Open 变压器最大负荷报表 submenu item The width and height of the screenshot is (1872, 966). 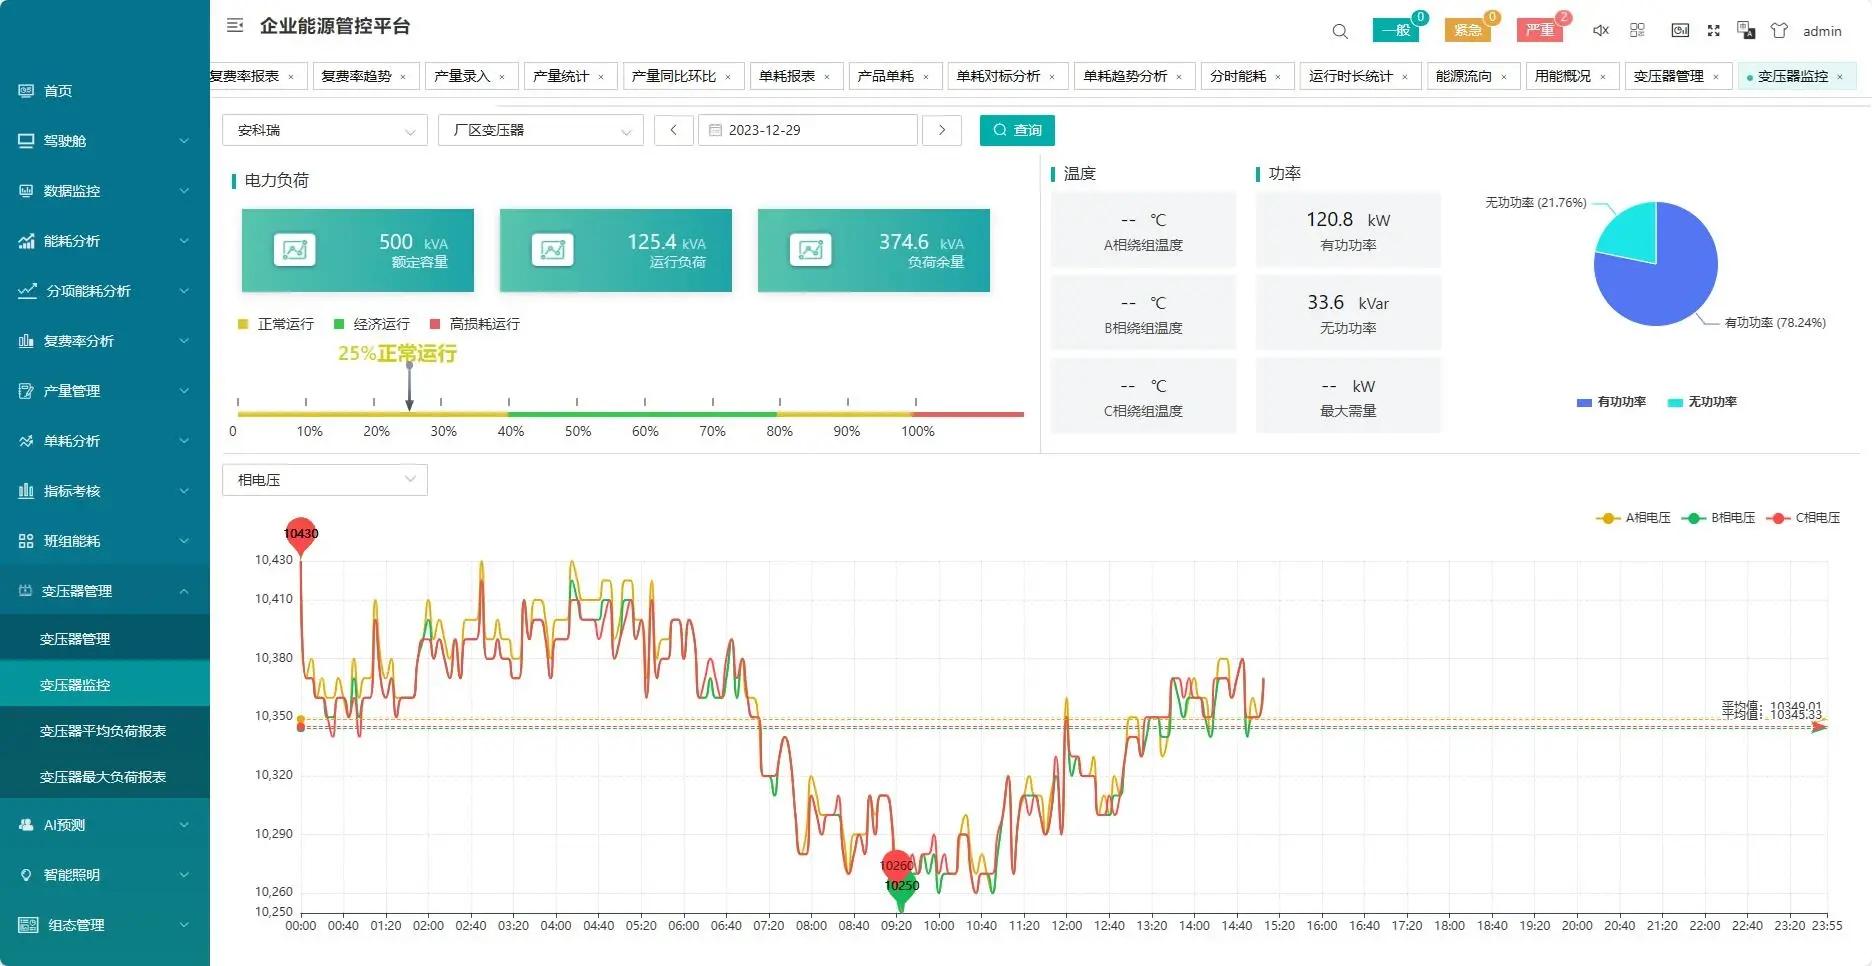[x=105, y=777]
